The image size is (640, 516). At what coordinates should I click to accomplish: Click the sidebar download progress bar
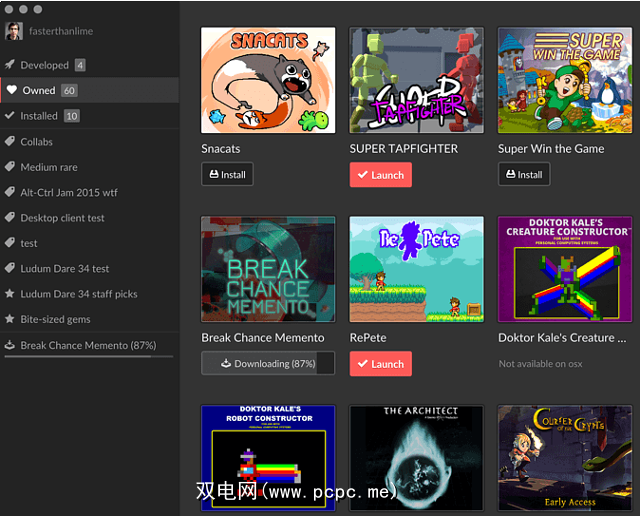click(x=89, y=356)
